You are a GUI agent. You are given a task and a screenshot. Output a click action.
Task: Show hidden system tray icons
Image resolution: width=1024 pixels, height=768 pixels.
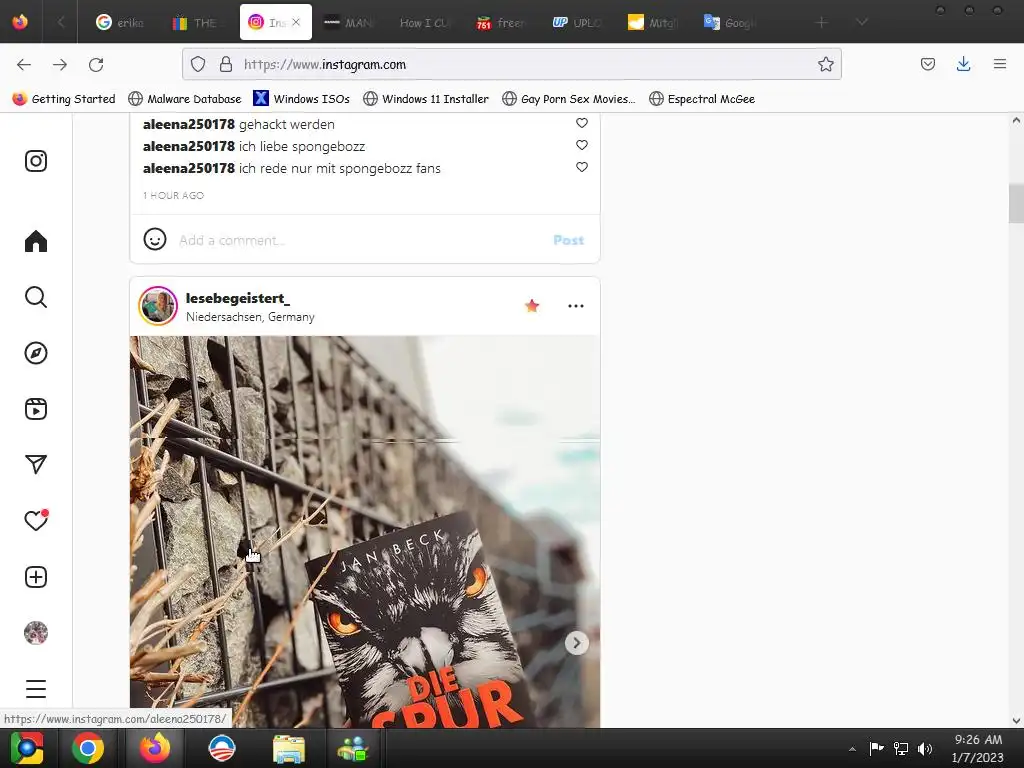click(x=852, y=748)
